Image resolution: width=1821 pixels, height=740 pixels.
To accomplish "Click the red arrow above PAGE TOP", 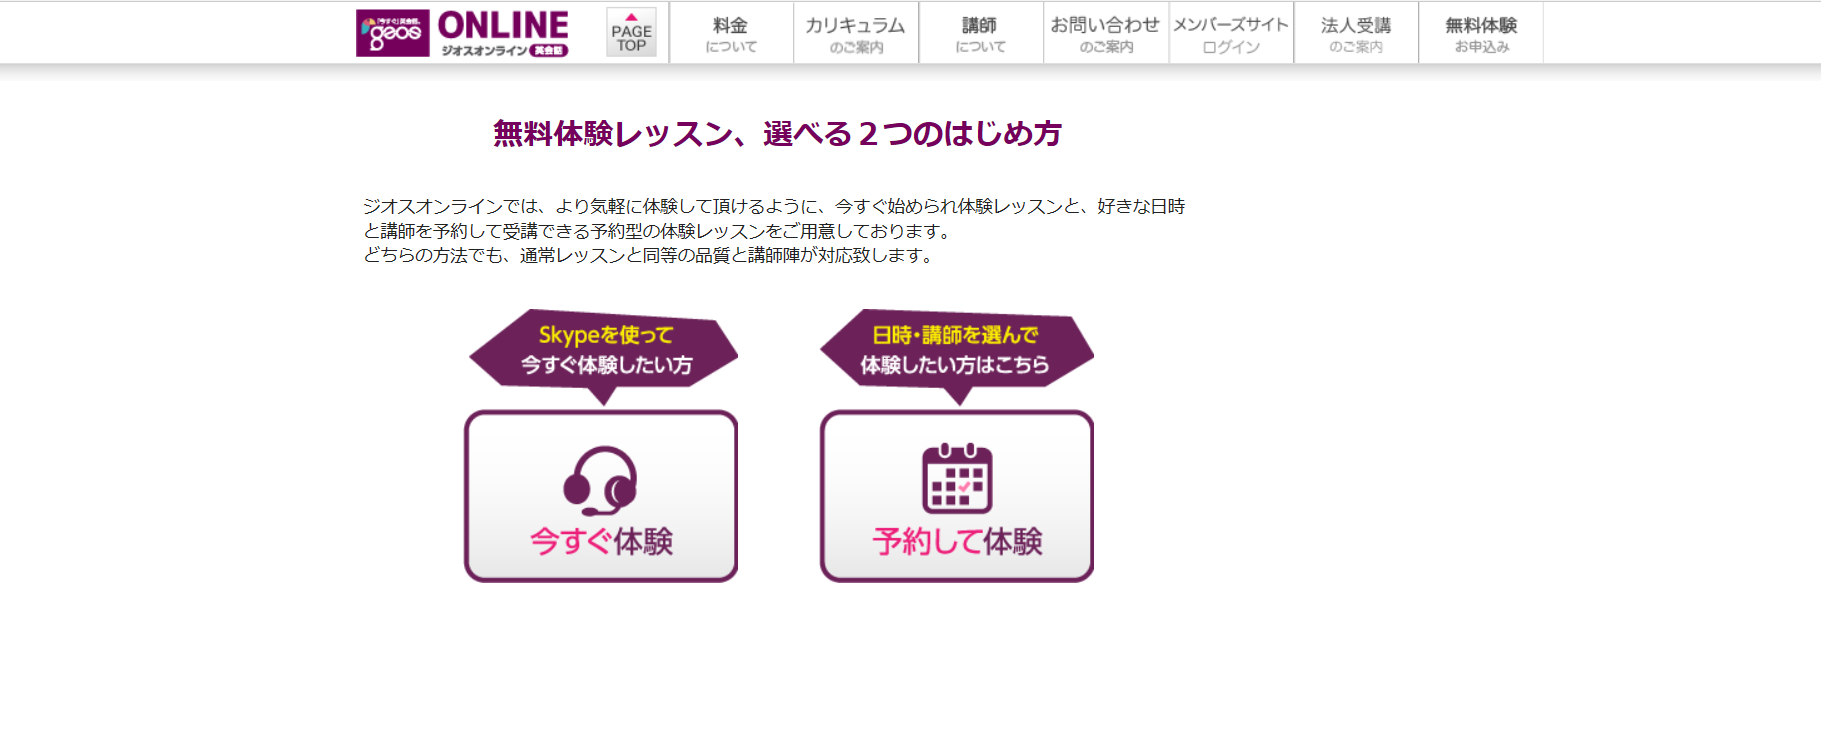I will point(631,17).
